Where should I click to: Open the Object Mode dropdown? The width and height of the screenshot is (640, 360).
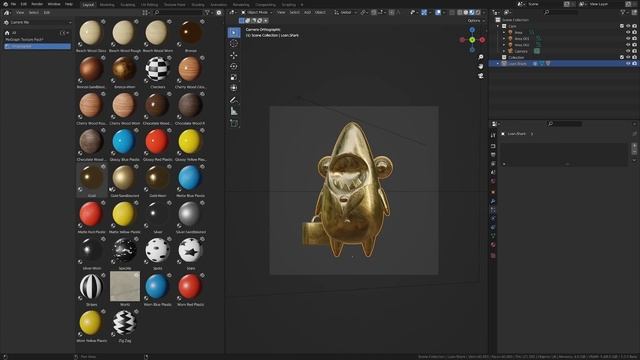pyautogui.click(x=257, y=13)
